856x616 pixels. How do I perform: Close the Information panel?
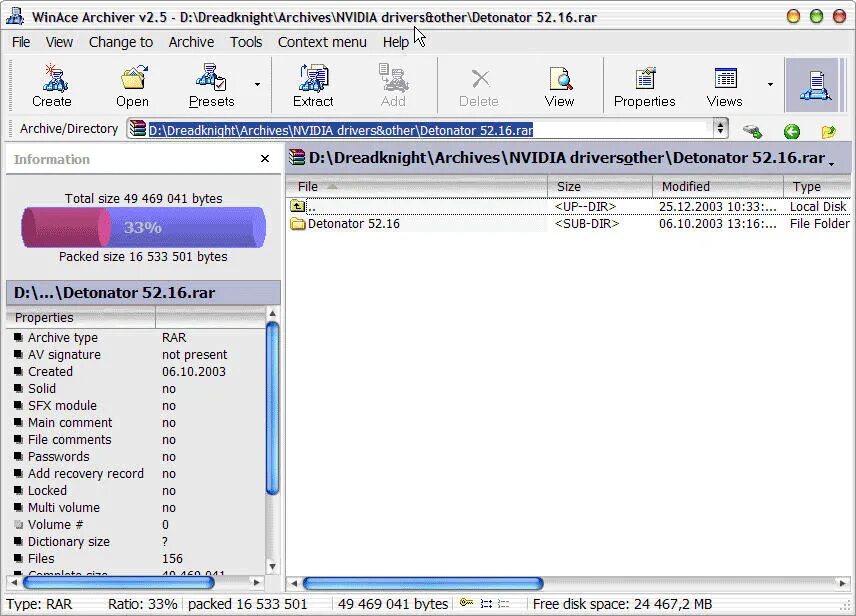pyautogui.click(x=265, y=159)
